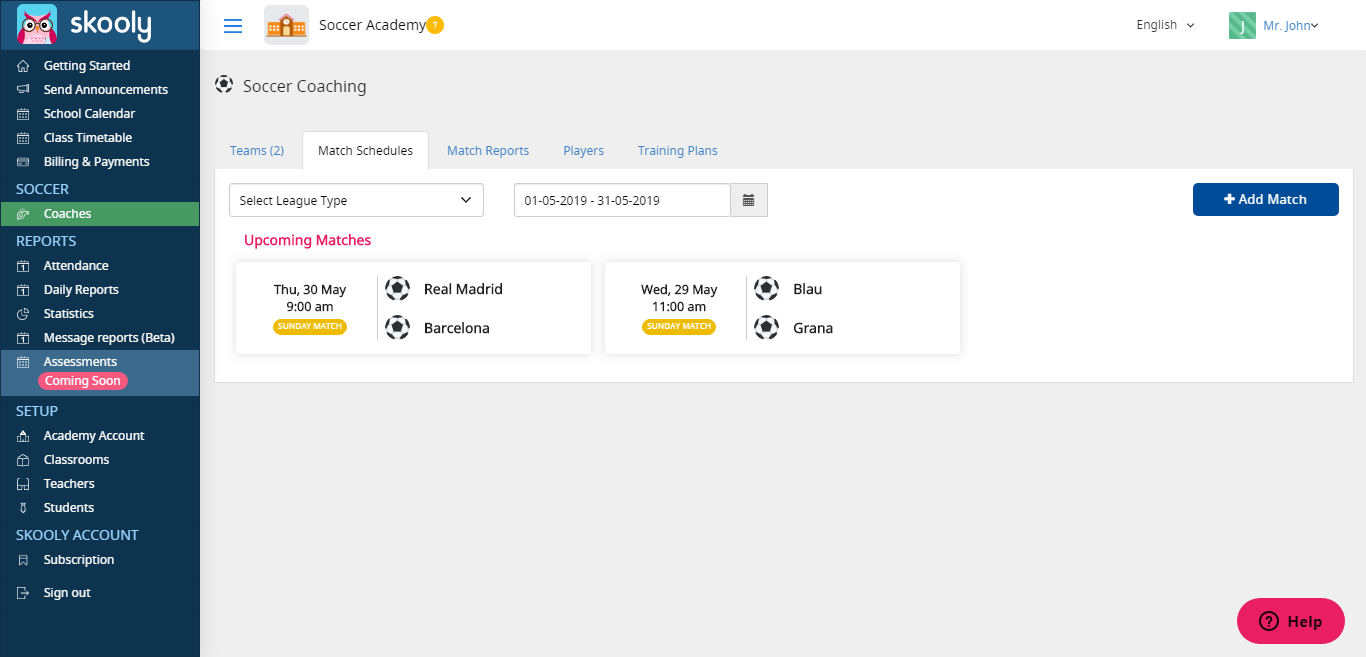Click the Sign out door icon
The height and width of the screenshot is (657, 1366).
[23, 593]
